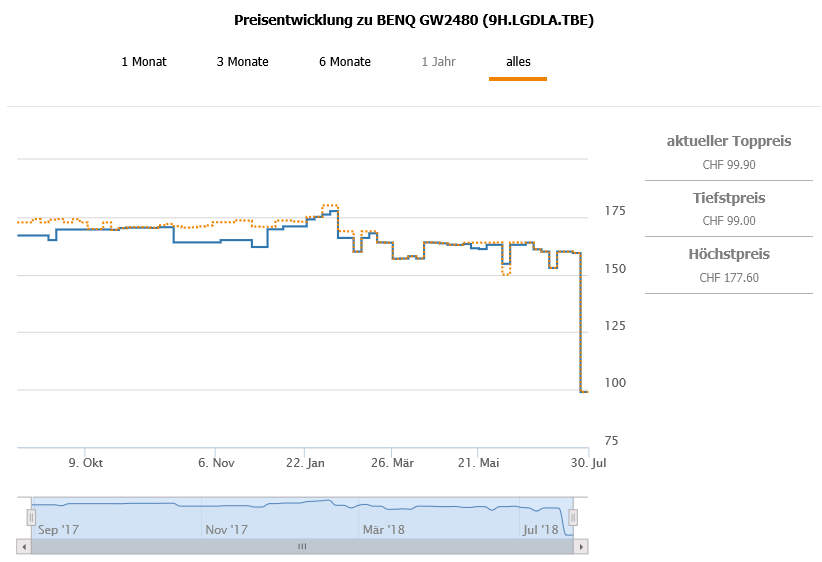Viewport: 822px width, 562px height.
Task: Click the chart title Preisentwicklung zu BENQ GW2480
Action: 414,20
